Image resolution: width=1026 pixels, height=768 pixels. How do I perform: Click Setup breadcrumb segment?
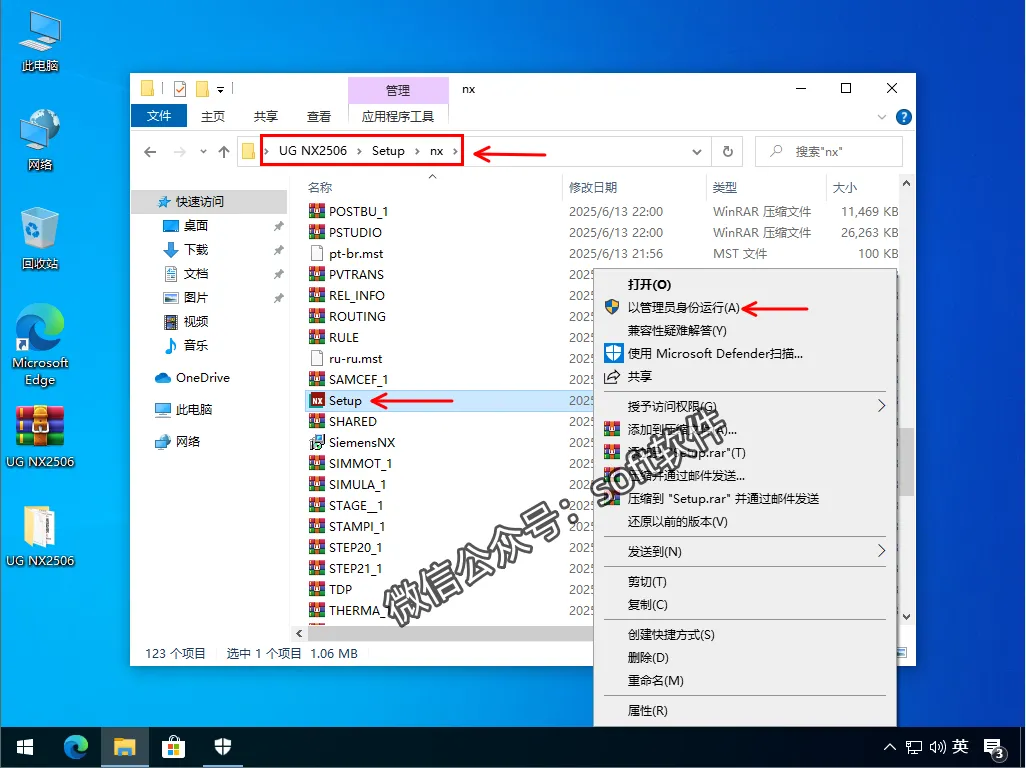tap(388, 151)
